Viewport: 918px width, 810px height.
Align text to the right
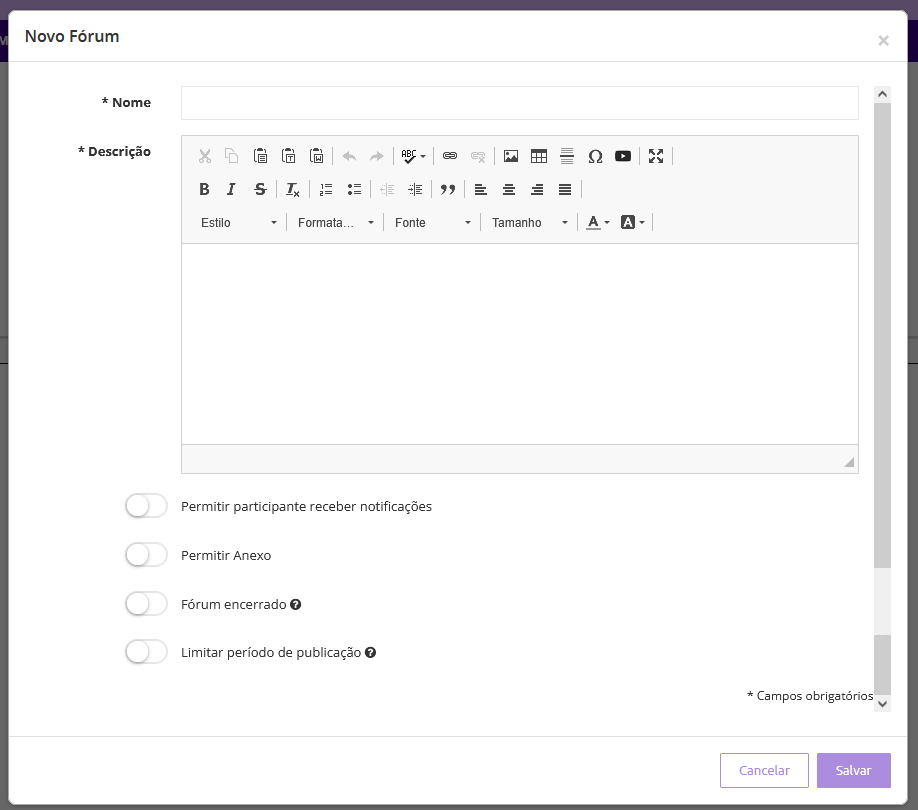tap(537, 189)
